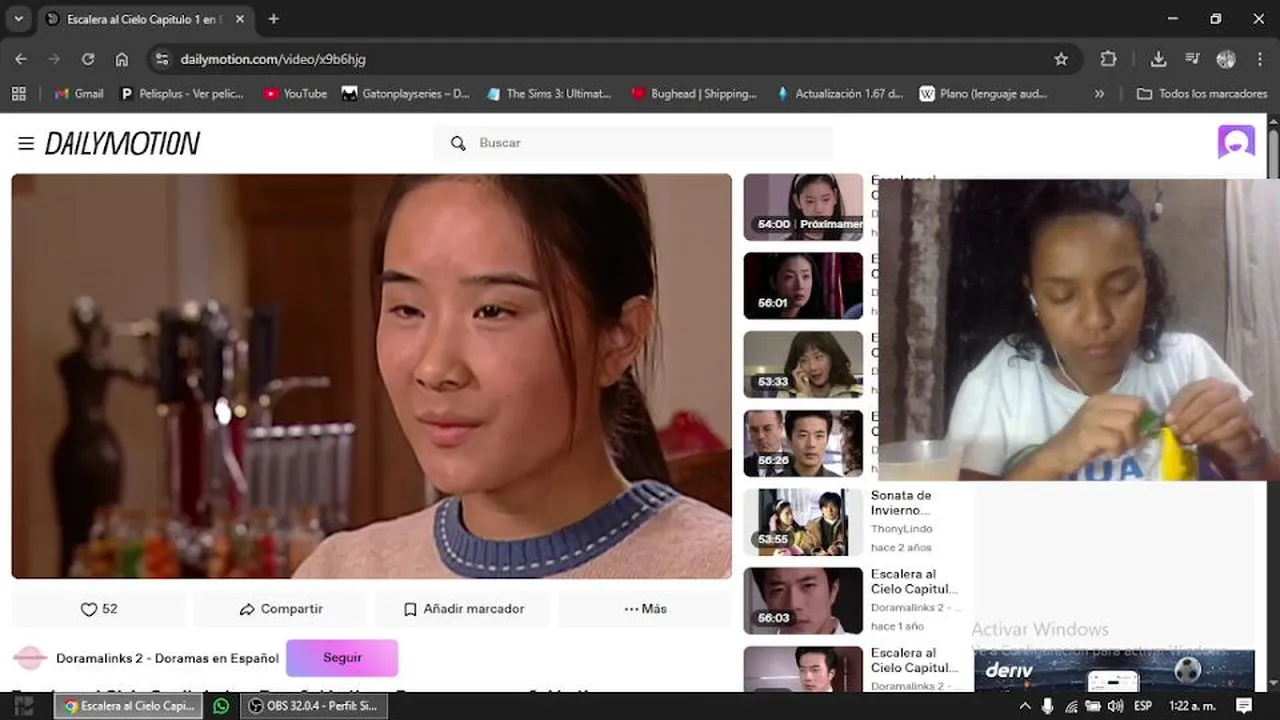Open the media controls icon
1280x720 pixels.
point(1192,59)
